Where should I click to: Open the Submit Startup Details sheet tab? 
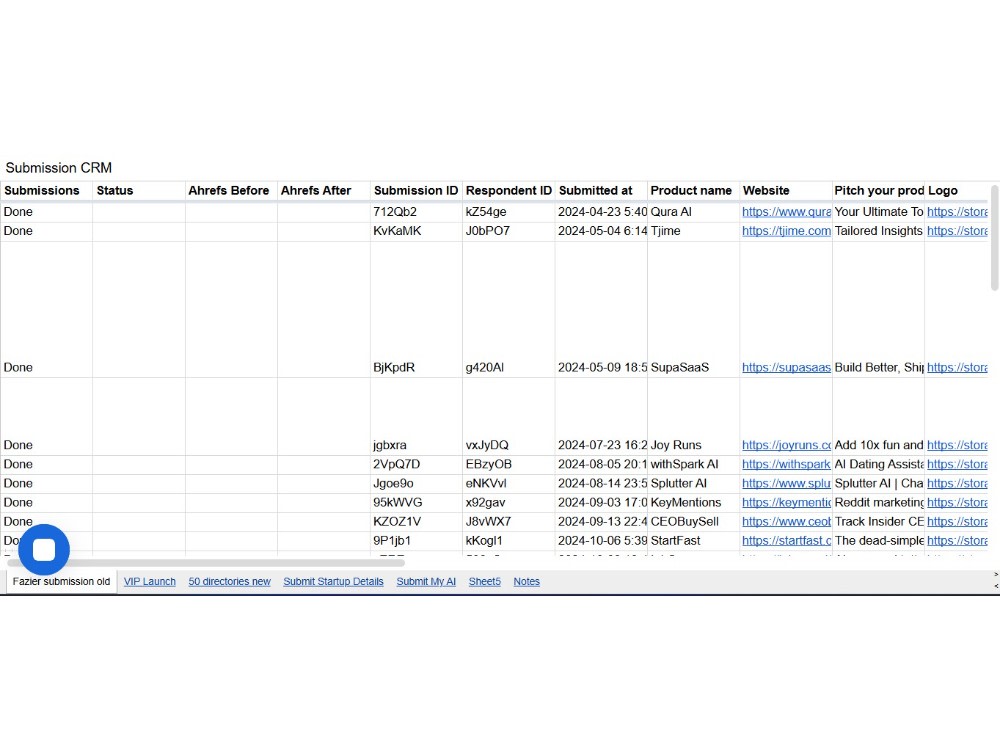tap(334, 582)
